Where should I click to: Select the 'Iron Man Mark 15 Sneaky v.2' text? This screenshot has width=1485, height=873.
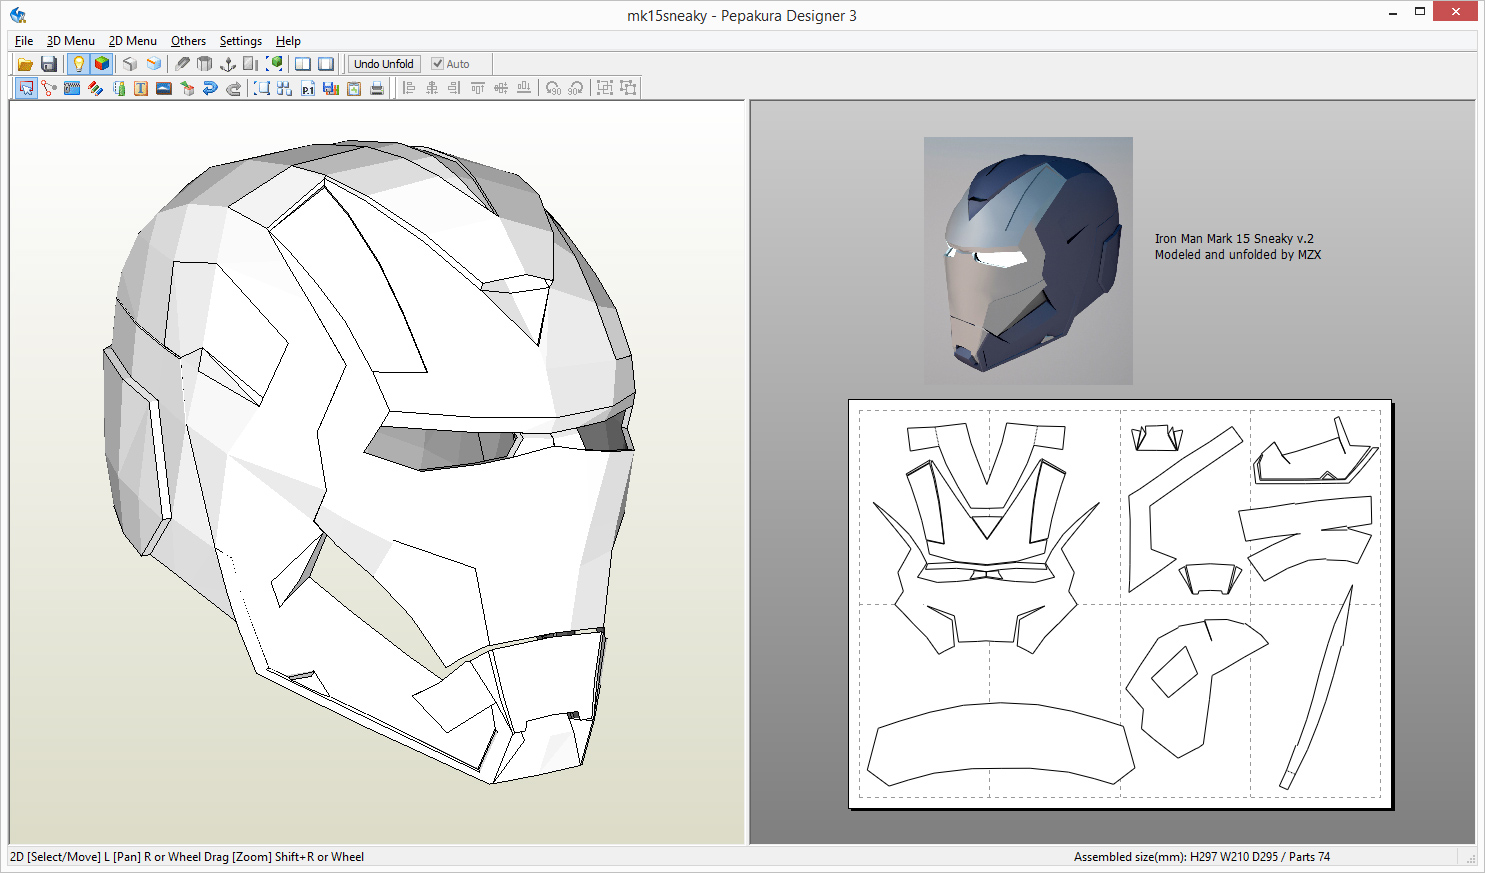(1234, 239)
